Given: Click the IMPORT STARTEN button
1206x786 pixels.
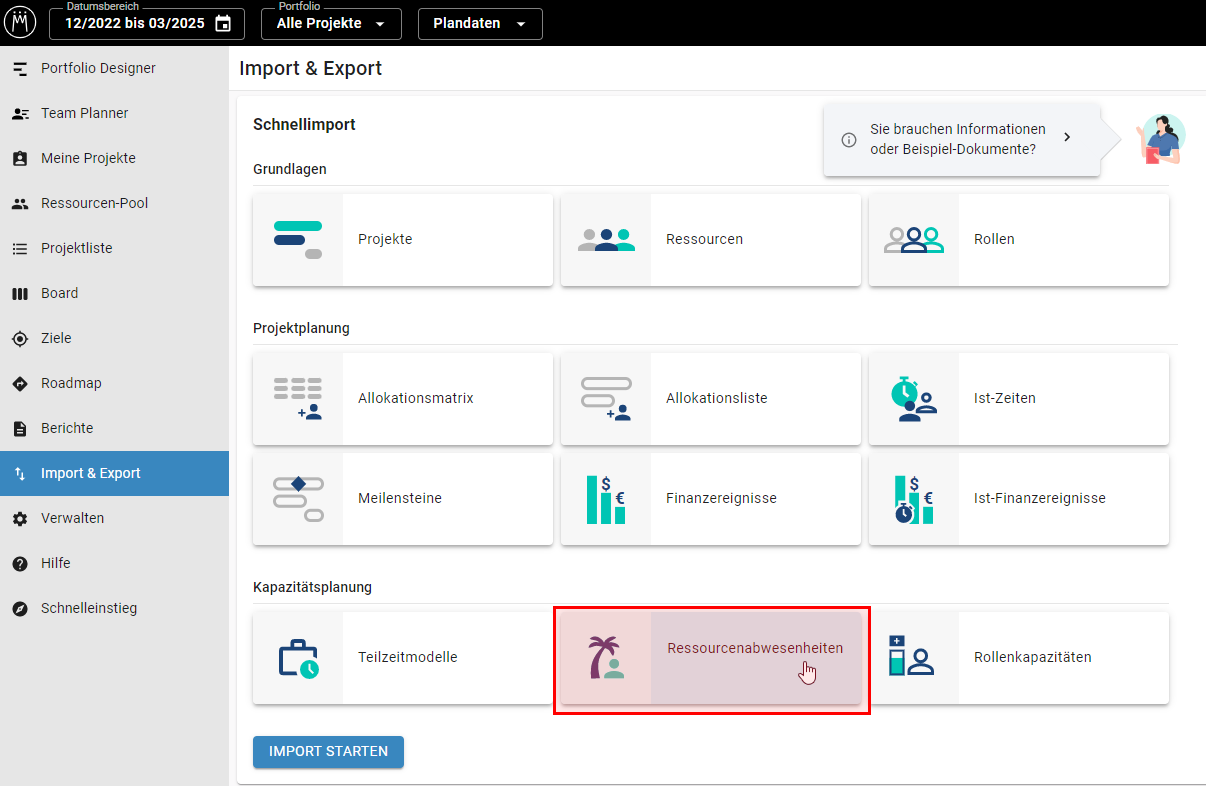Looking at the screenshot, I should pyautogui.click(x=328, y=752).
